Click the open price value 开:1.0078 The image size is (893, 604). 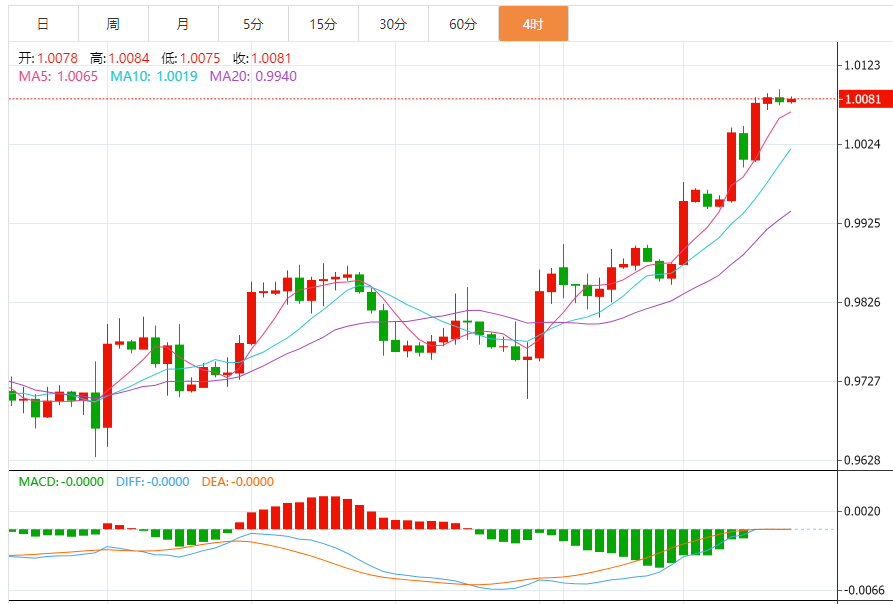click(x=48, y=58)
